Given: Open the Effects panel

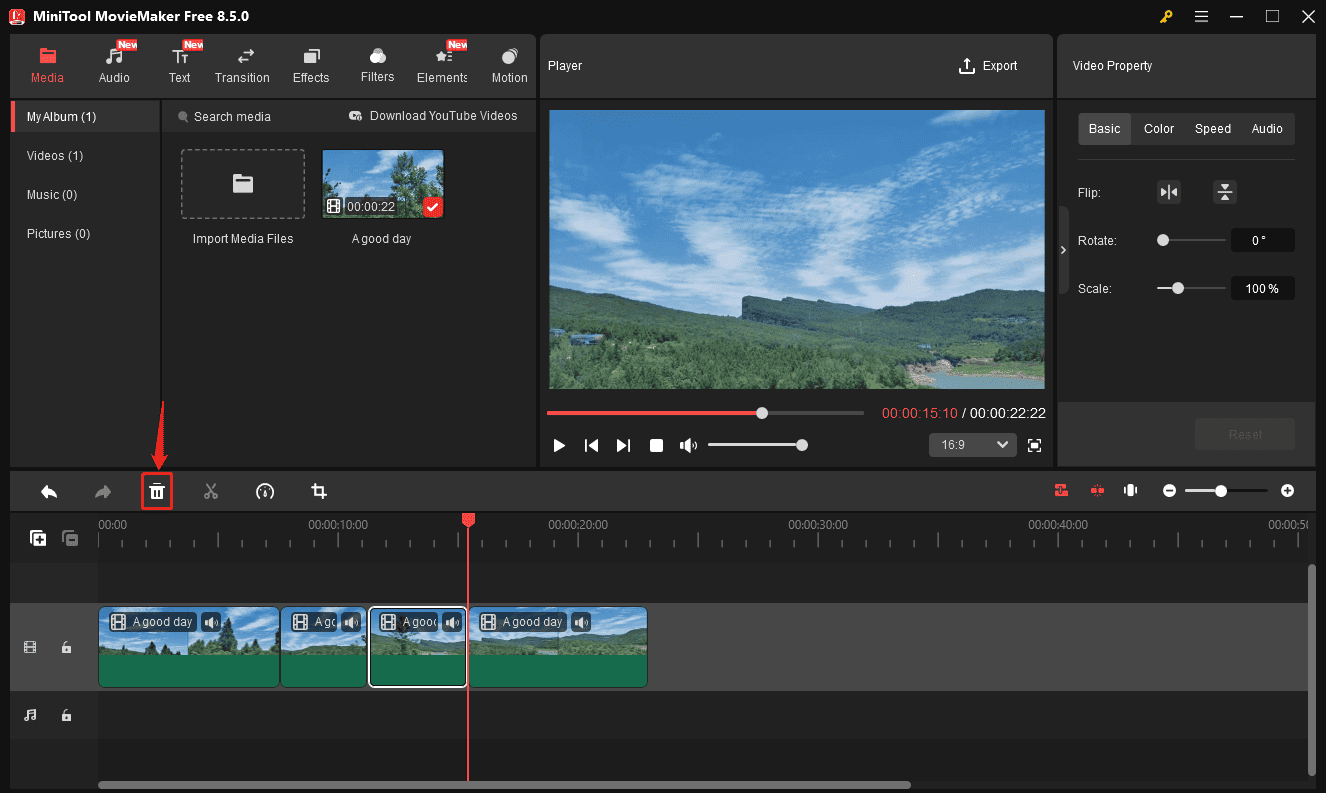Looking at the screenshot, I should (311, 64).
